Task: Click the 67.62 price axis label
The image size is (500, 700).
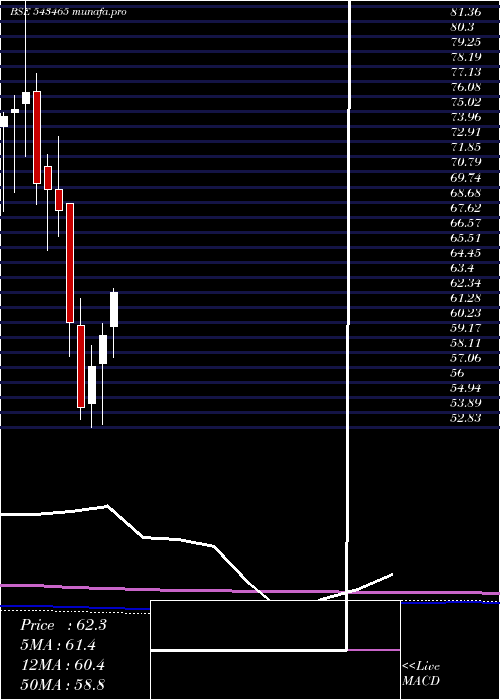Action: (465, 208)
